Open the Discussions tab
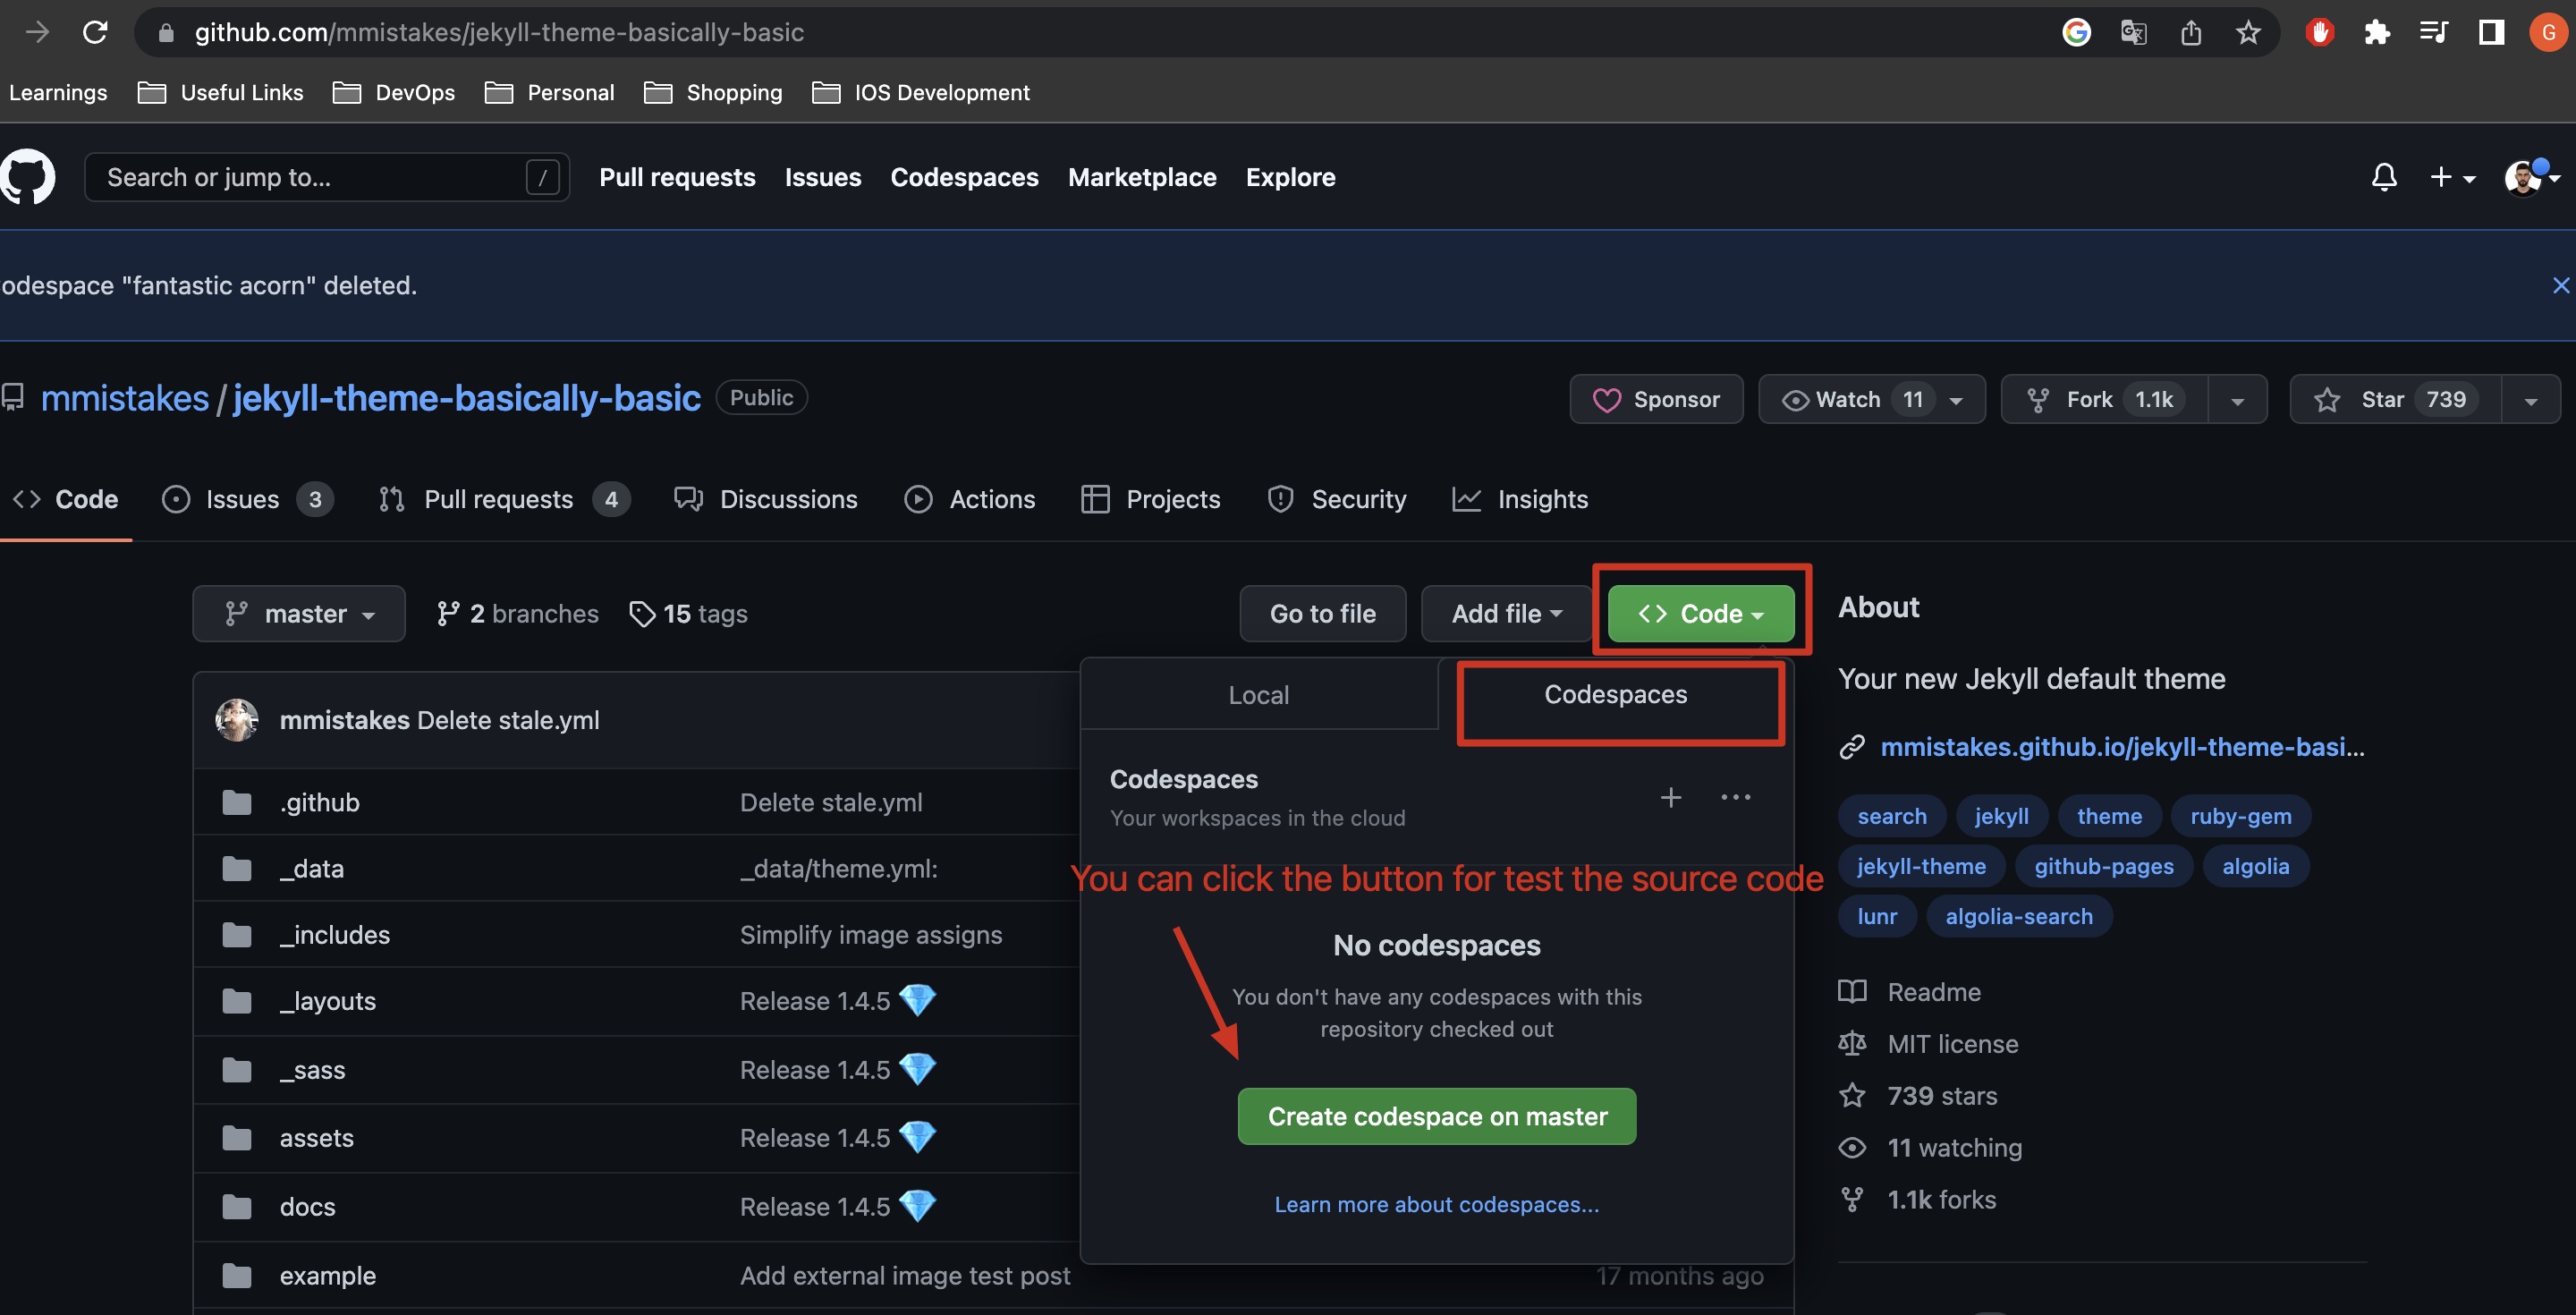Viewport: 2576px width, 1315px height. (x=765, y=499)
